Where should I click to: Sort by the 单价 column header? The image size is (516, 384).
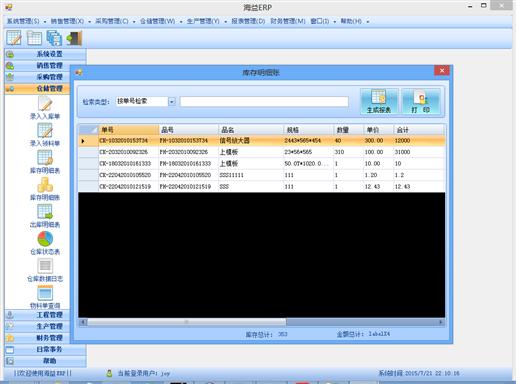click(x=378, y=130)
